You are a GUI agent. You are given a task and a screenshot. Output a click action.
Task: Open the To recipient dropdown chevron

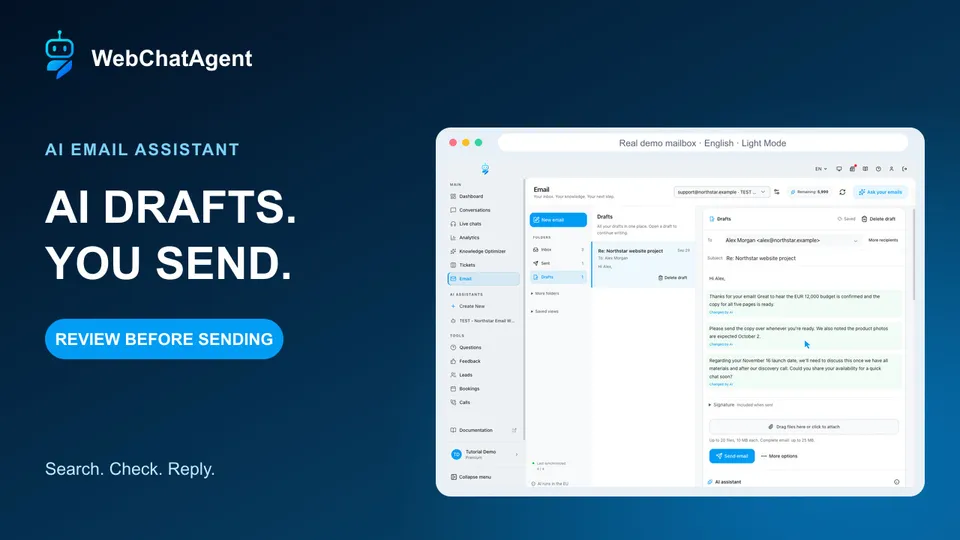pyautogui.click(x=855, y=241)
